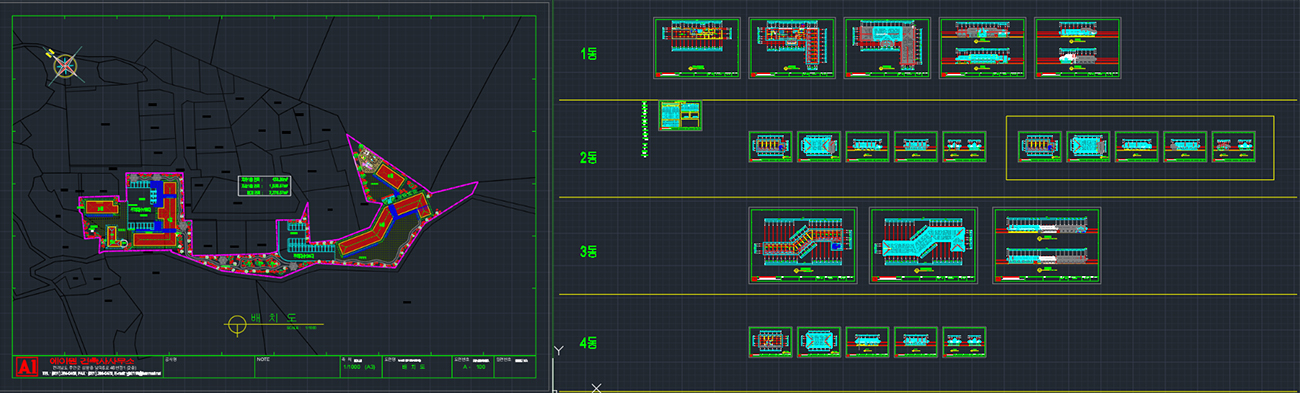Open the 3동 angled floor plan sheet

pos(803,246)
